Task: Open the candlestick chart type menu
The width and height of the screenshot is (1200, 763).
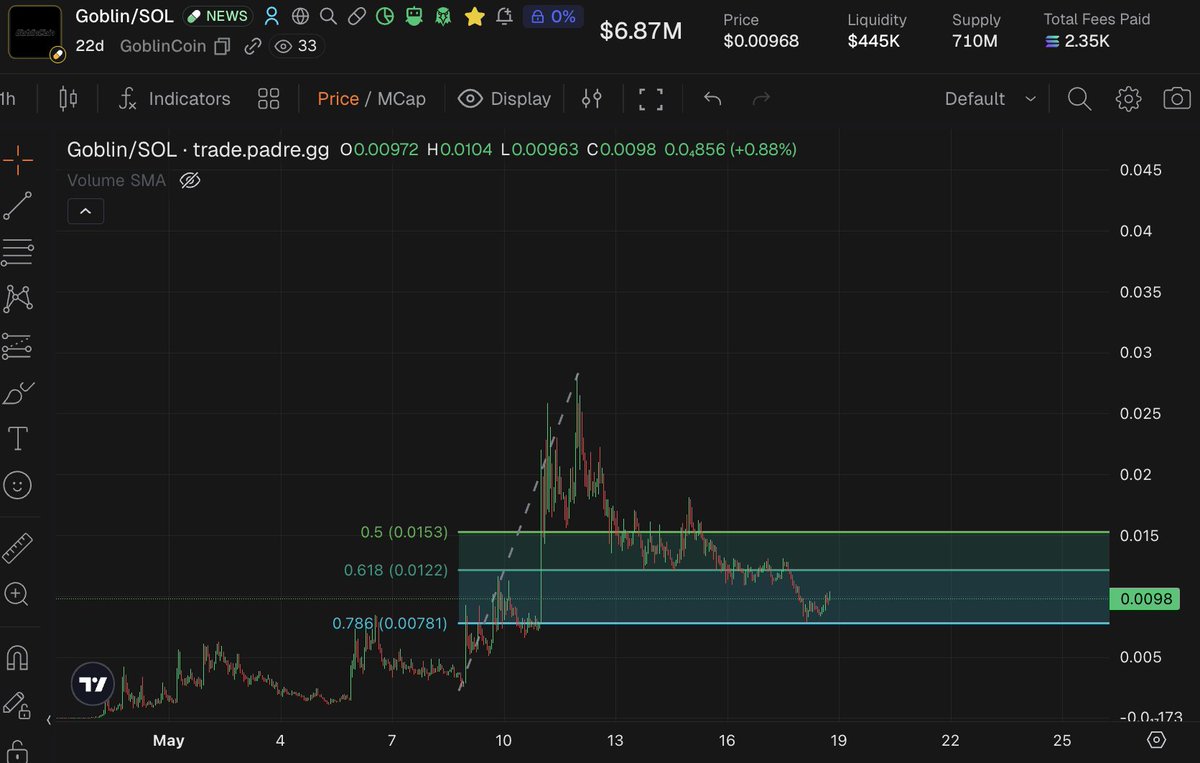Action: pyautogui.click(x=68, y=98)
